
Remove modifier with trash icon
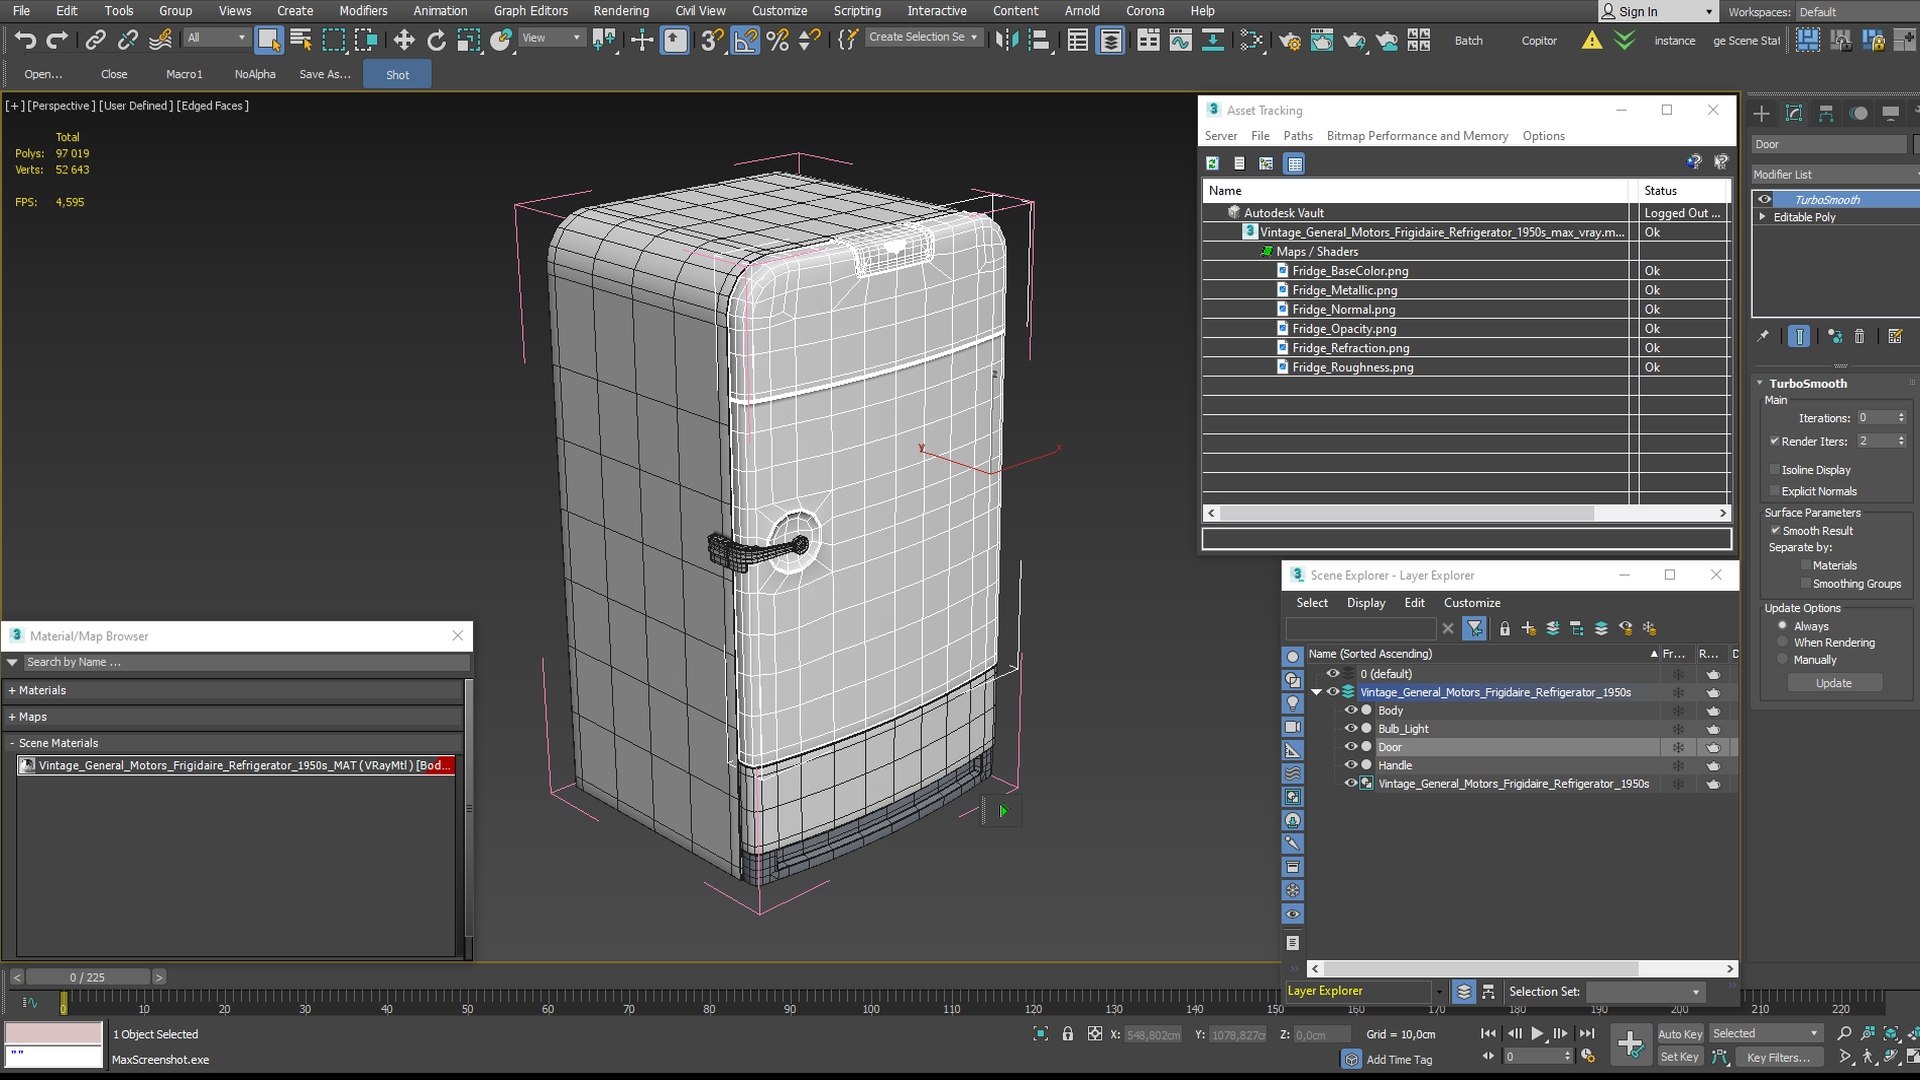[x=1859, y=336]
